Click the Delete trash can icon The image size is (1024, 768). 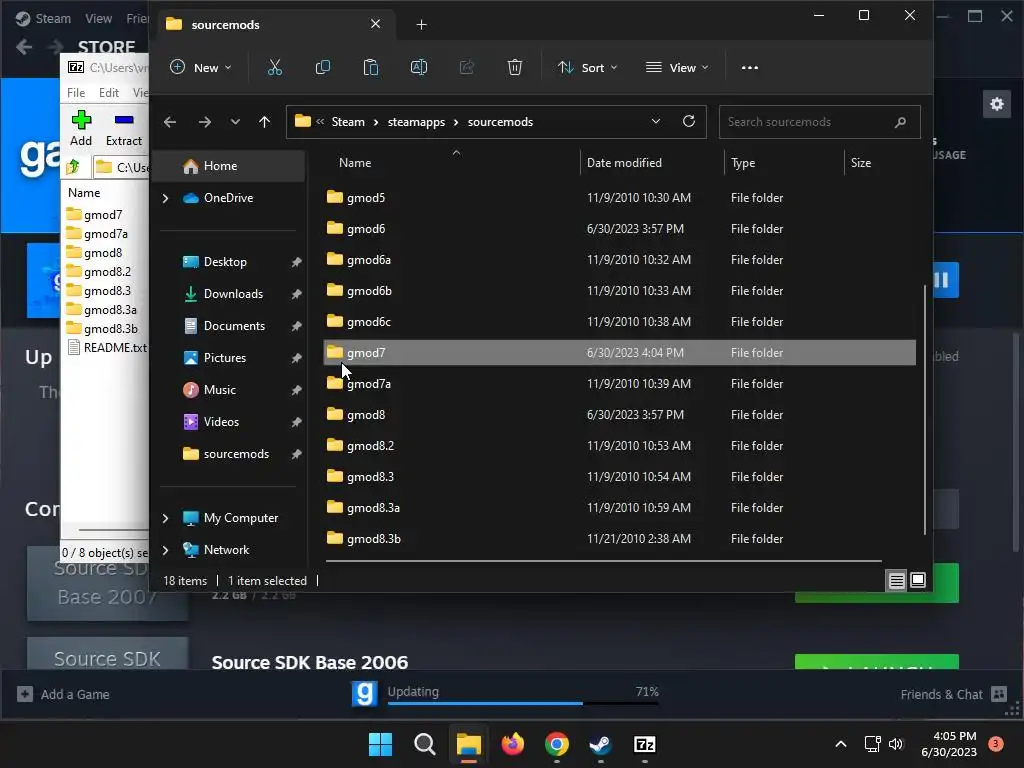[x=515, y=67]
